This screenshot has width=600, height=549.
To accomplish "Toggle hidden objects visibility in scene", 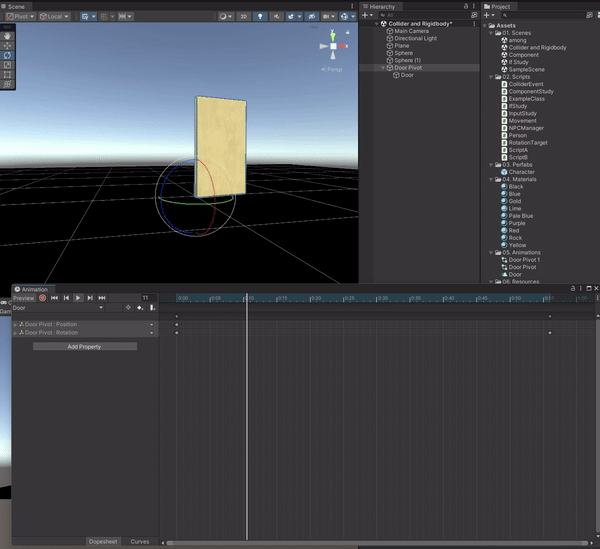I will pos(312,16).
